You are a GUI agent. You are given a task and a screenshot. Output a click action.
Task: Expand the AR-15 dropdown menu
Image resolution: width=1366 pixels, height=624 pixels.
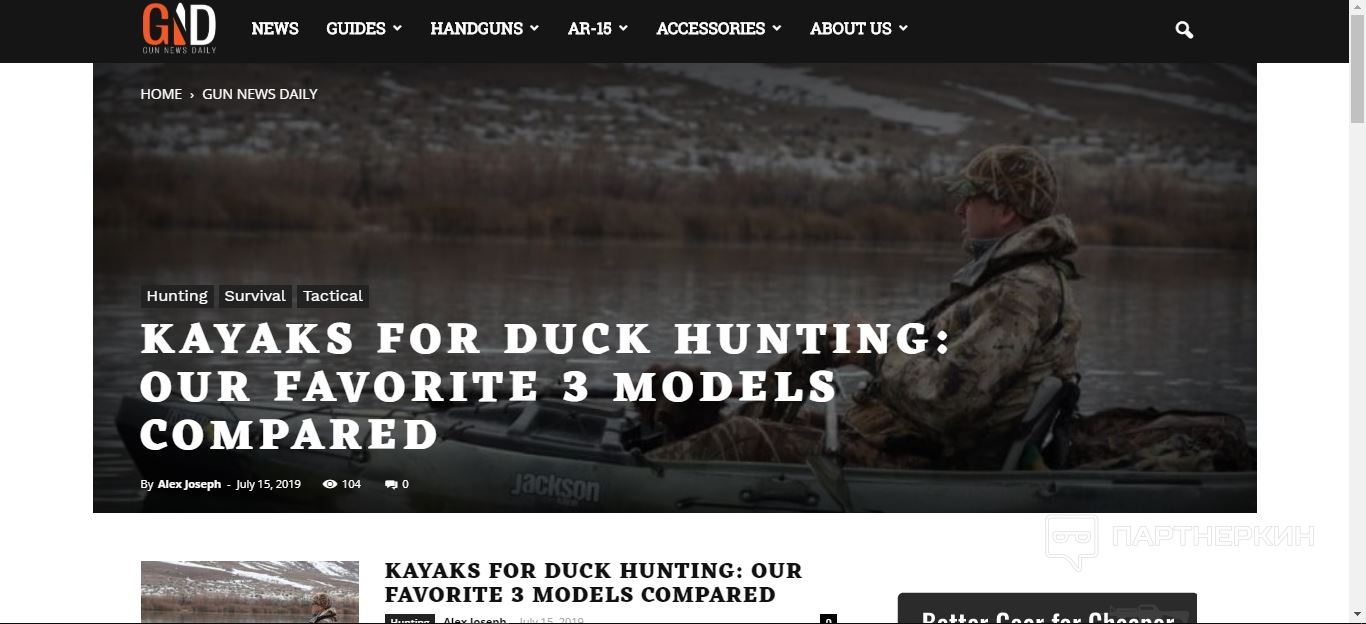point(598,29)
